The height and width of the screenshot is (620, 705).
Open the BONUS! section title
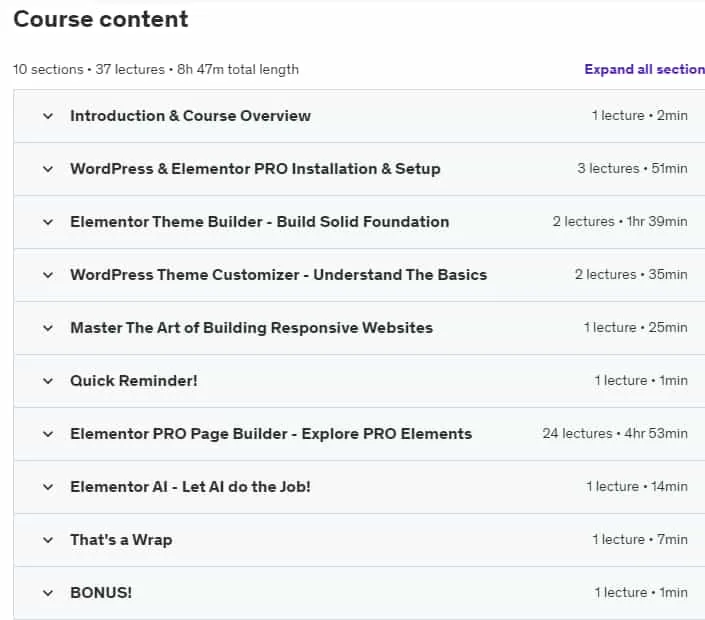(x=101, y=593)
